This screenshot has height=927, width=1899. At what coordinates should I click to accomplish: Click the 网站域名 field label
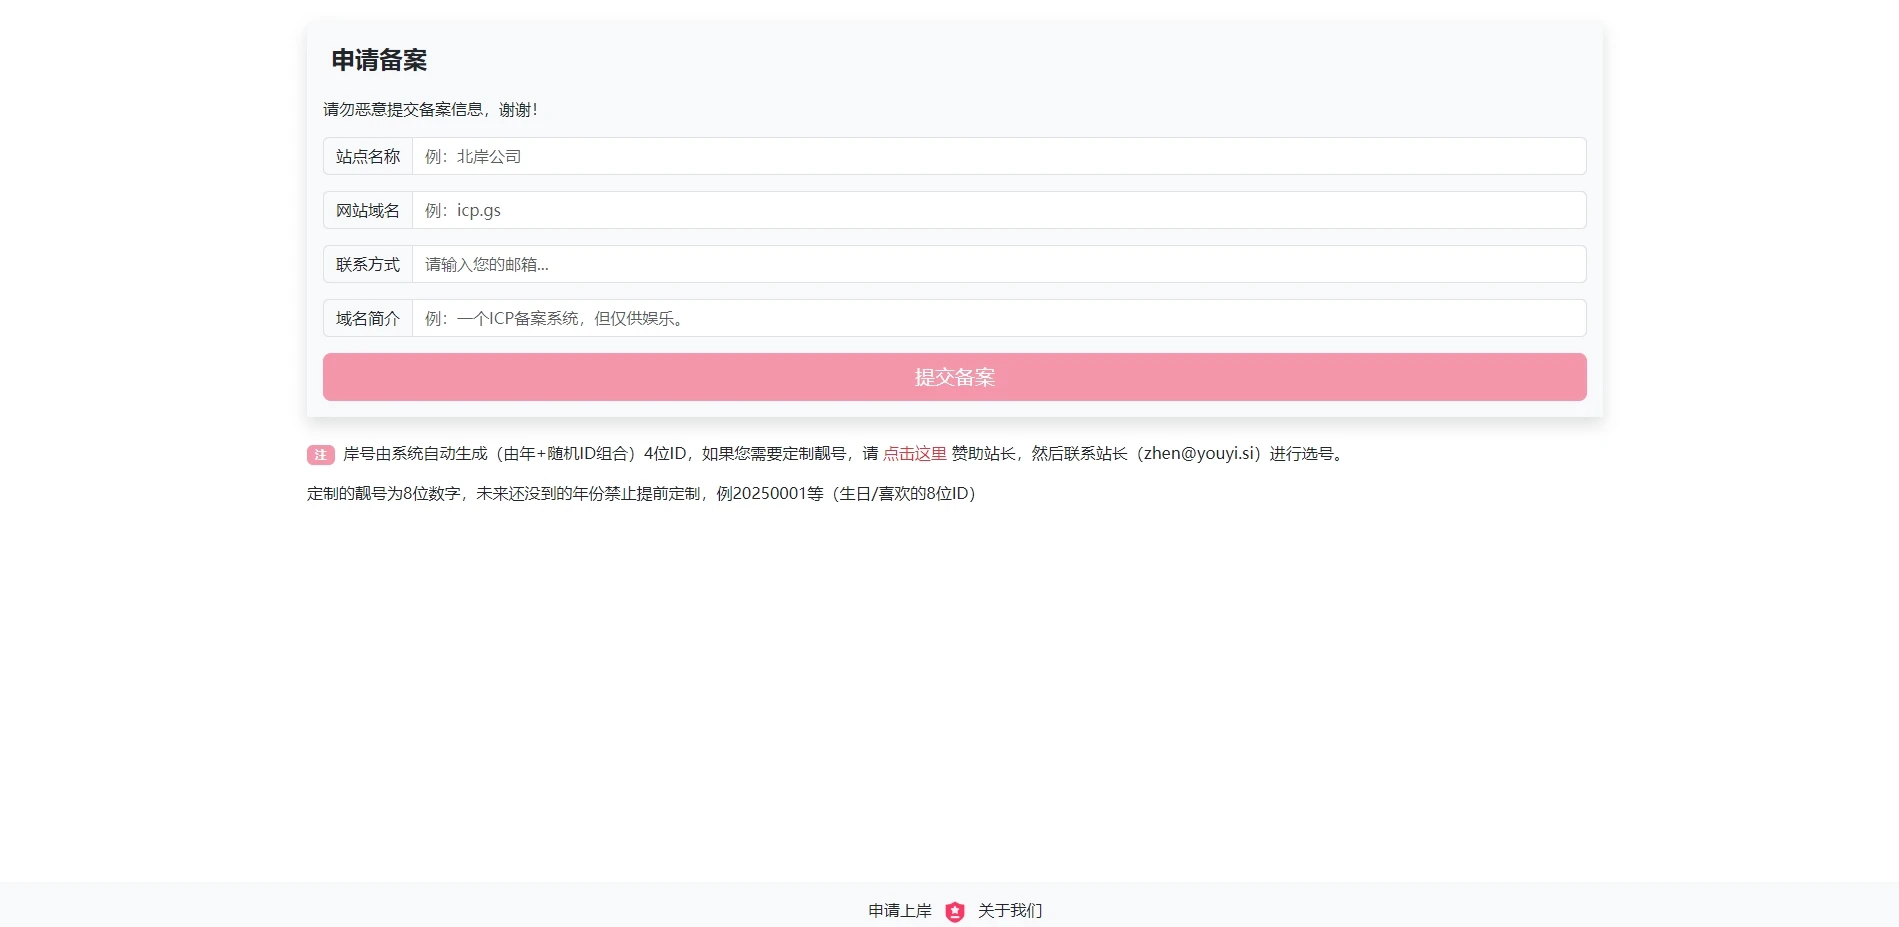[368, 211]
